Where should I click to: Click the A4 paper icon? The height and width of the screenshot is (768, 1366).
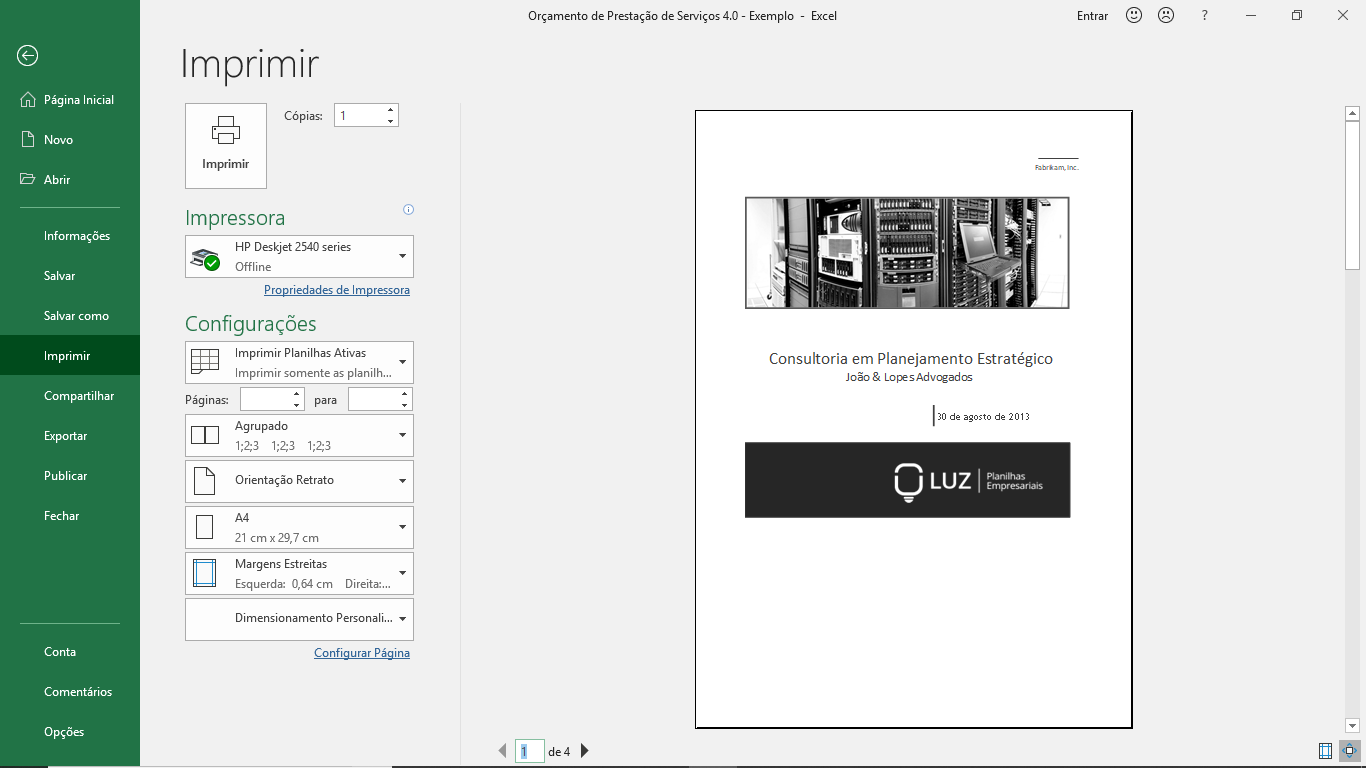click(204, 527)
